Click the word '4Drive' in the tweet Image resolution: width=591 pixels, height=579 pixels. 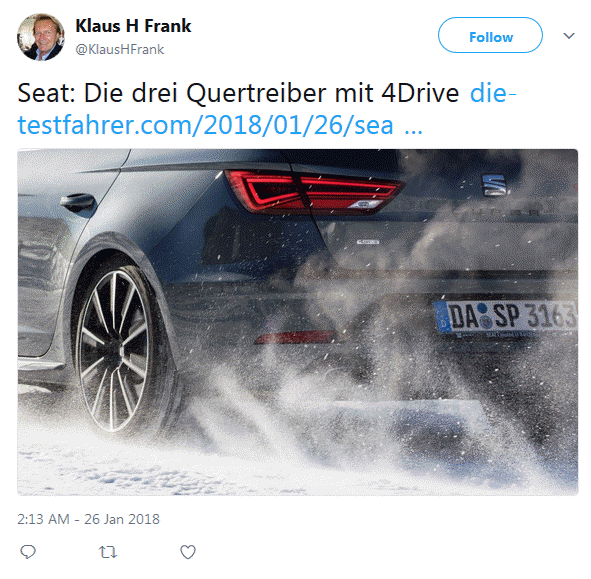420,93
